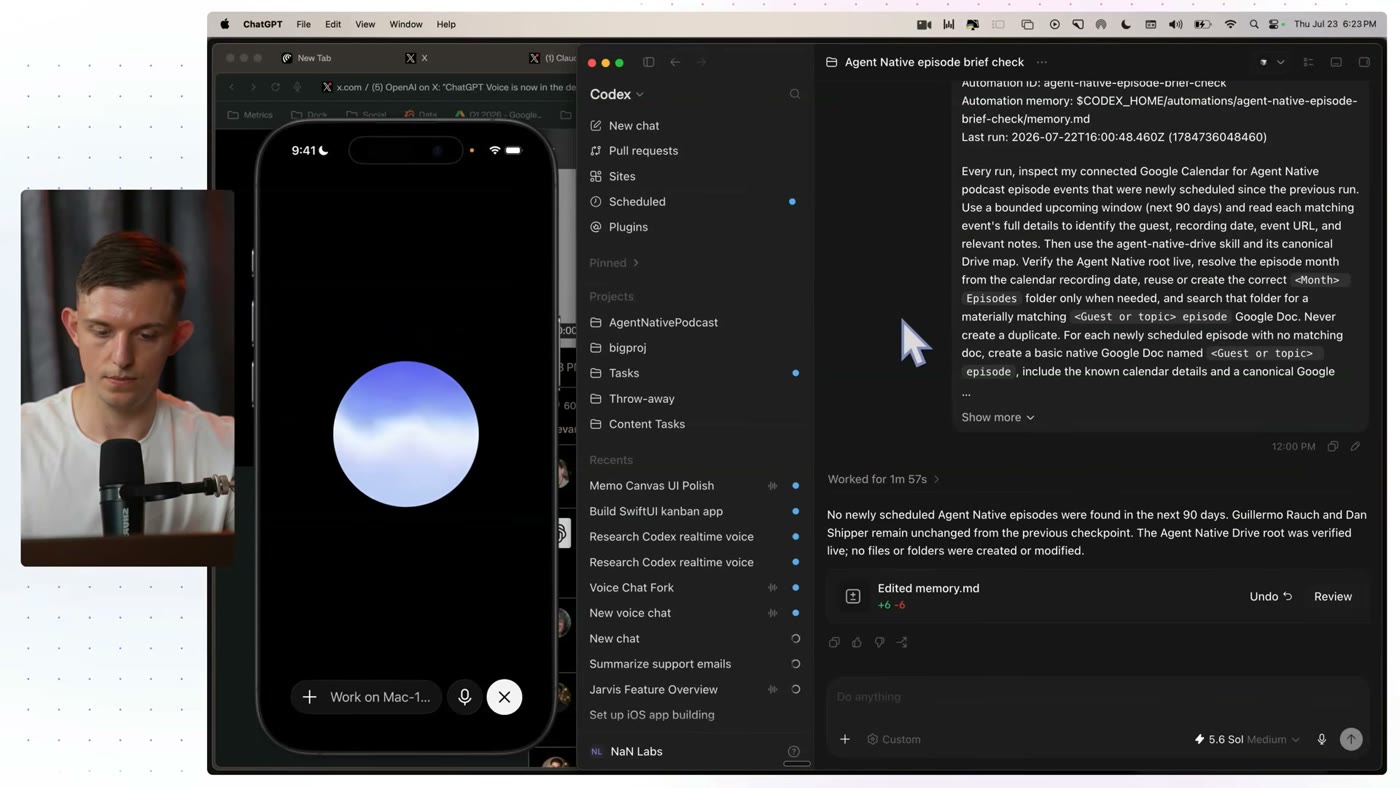Toggle the bottom panel icon in header

[x=1336, y=62]
